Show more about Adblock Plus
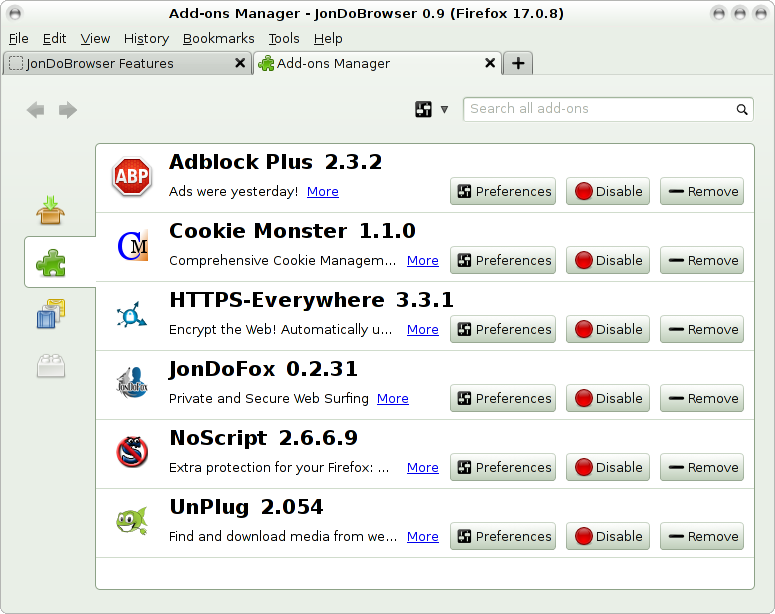This screenshot has height=614, width=775. [323, 191]
